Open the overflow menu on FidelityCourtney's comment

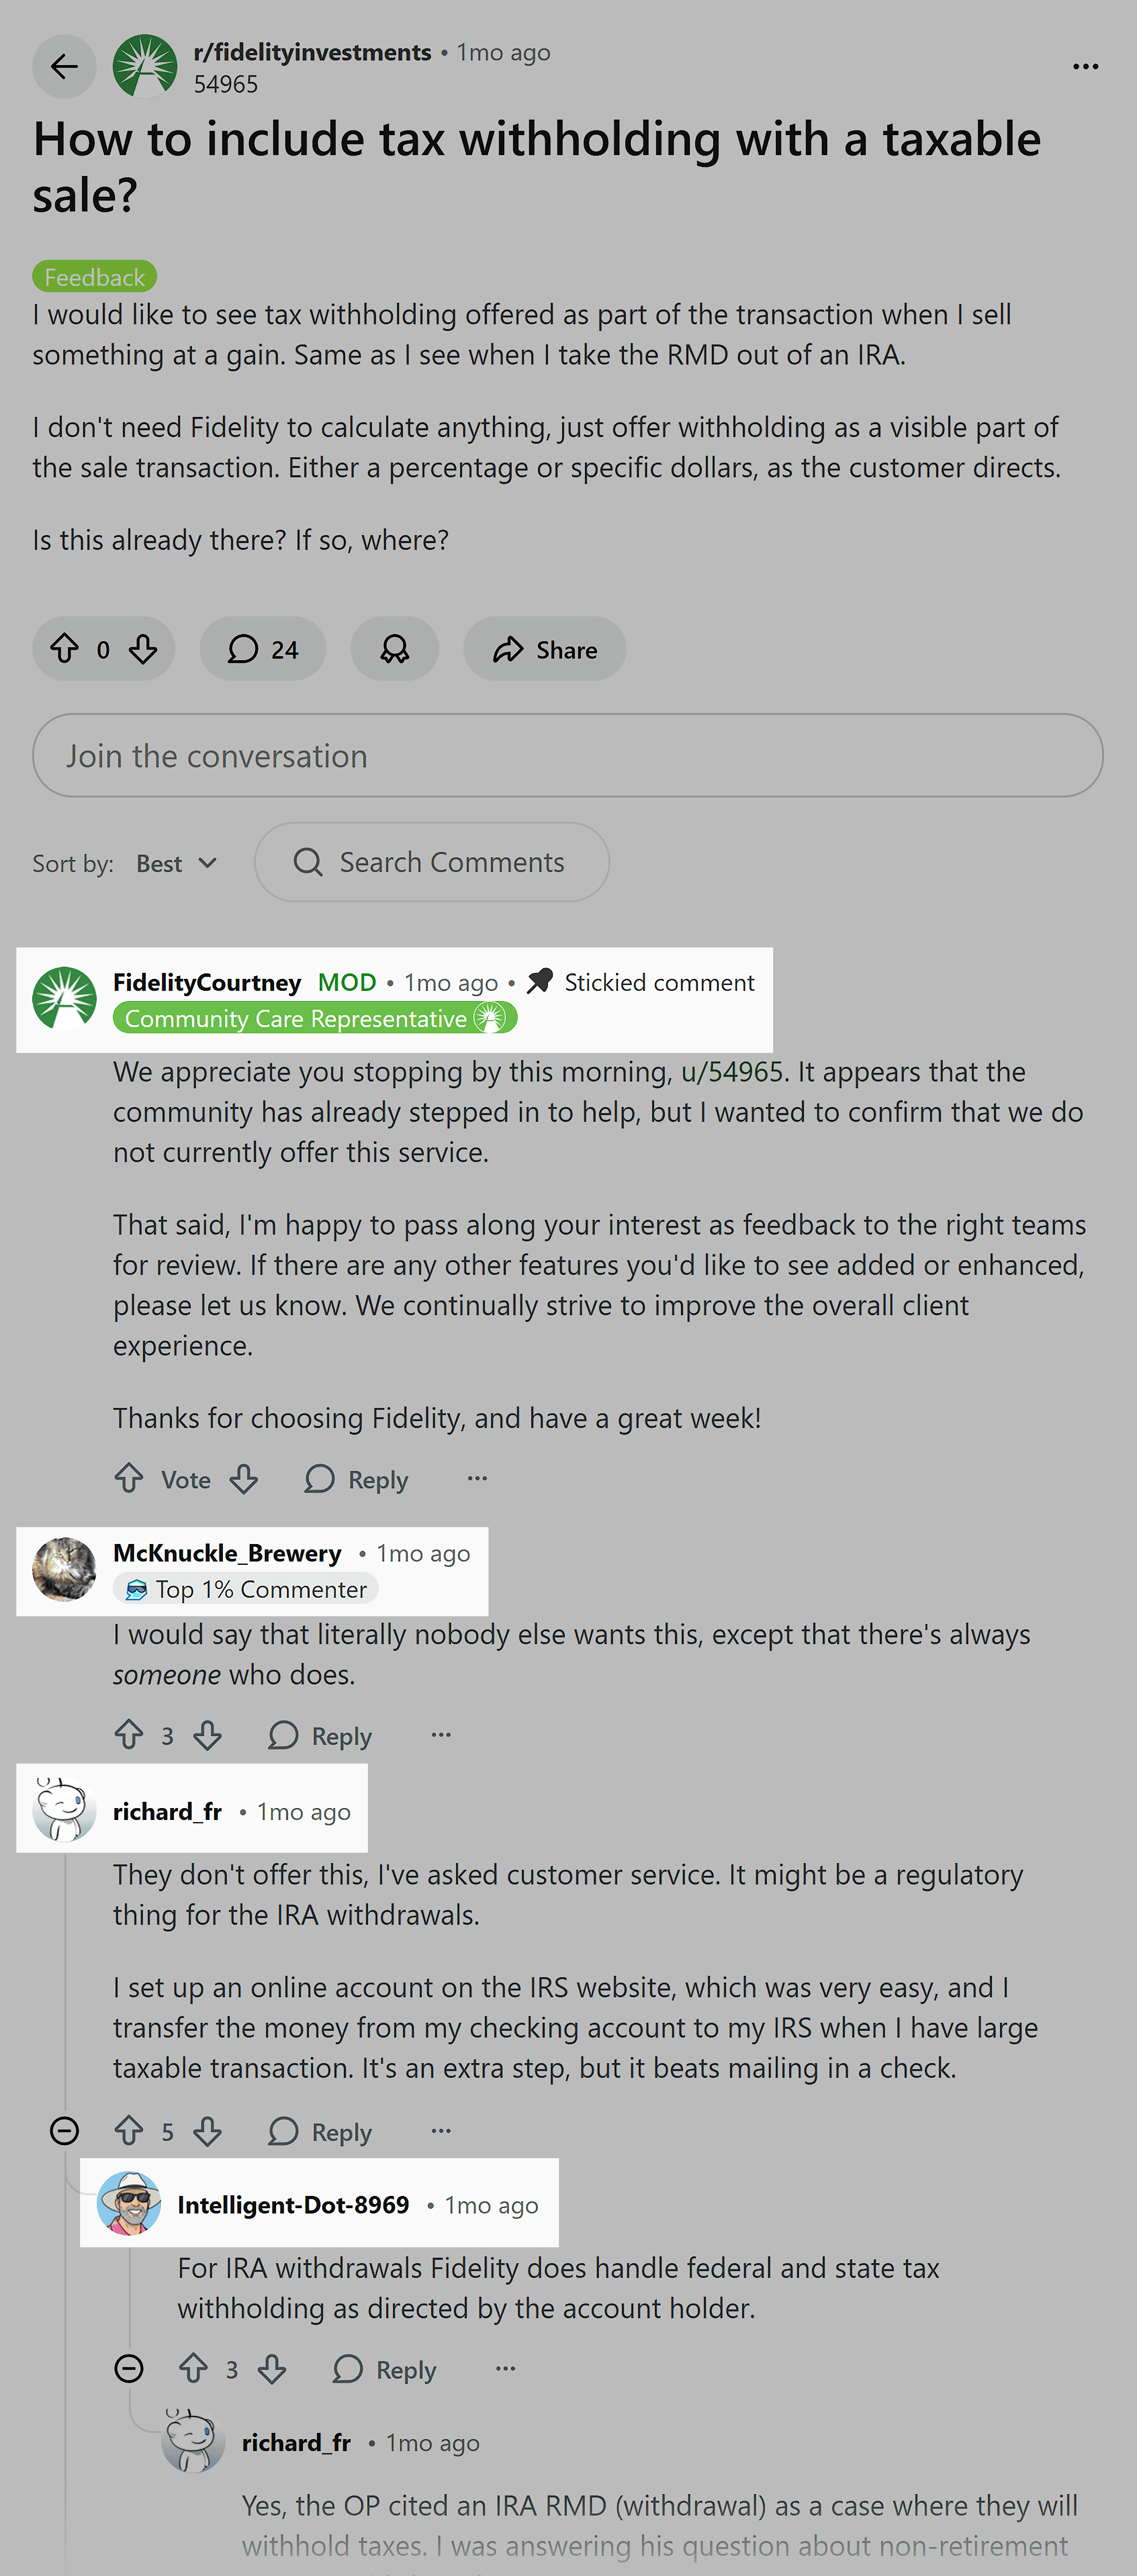(477, 1478)
